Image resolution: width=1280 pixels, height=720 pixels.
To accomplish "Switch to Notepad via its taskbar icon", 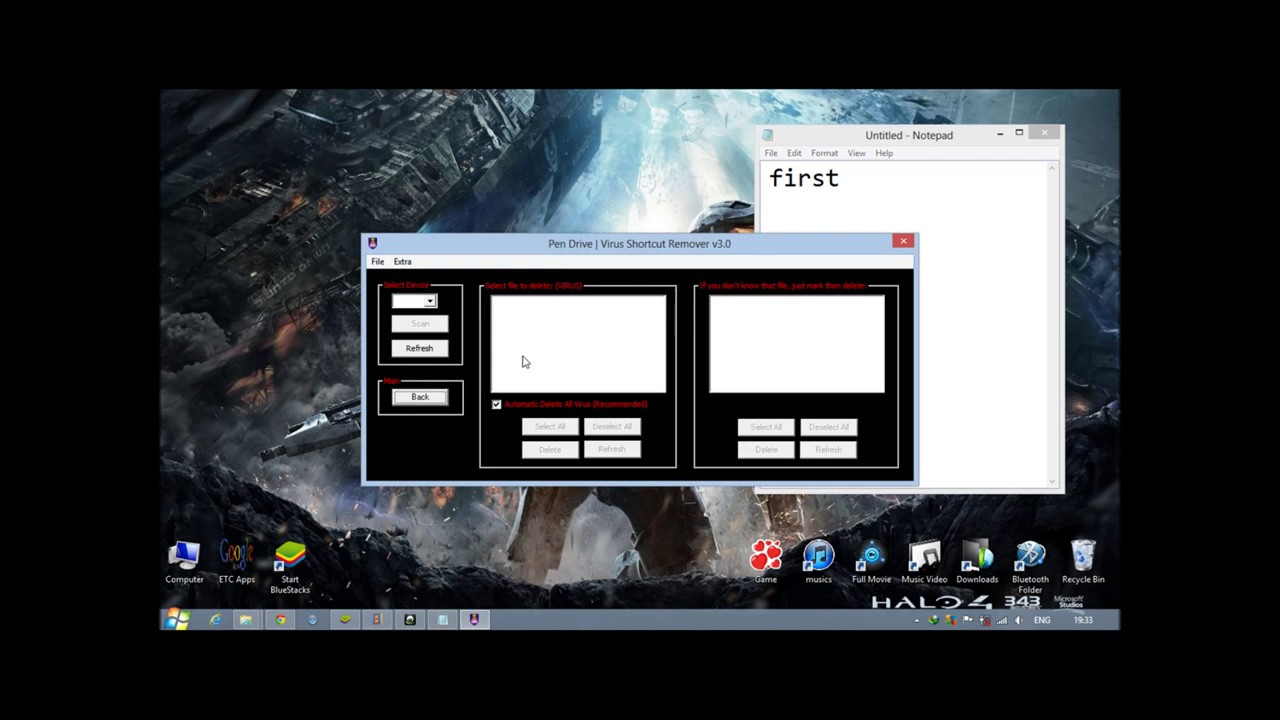I will coord(442,620).
